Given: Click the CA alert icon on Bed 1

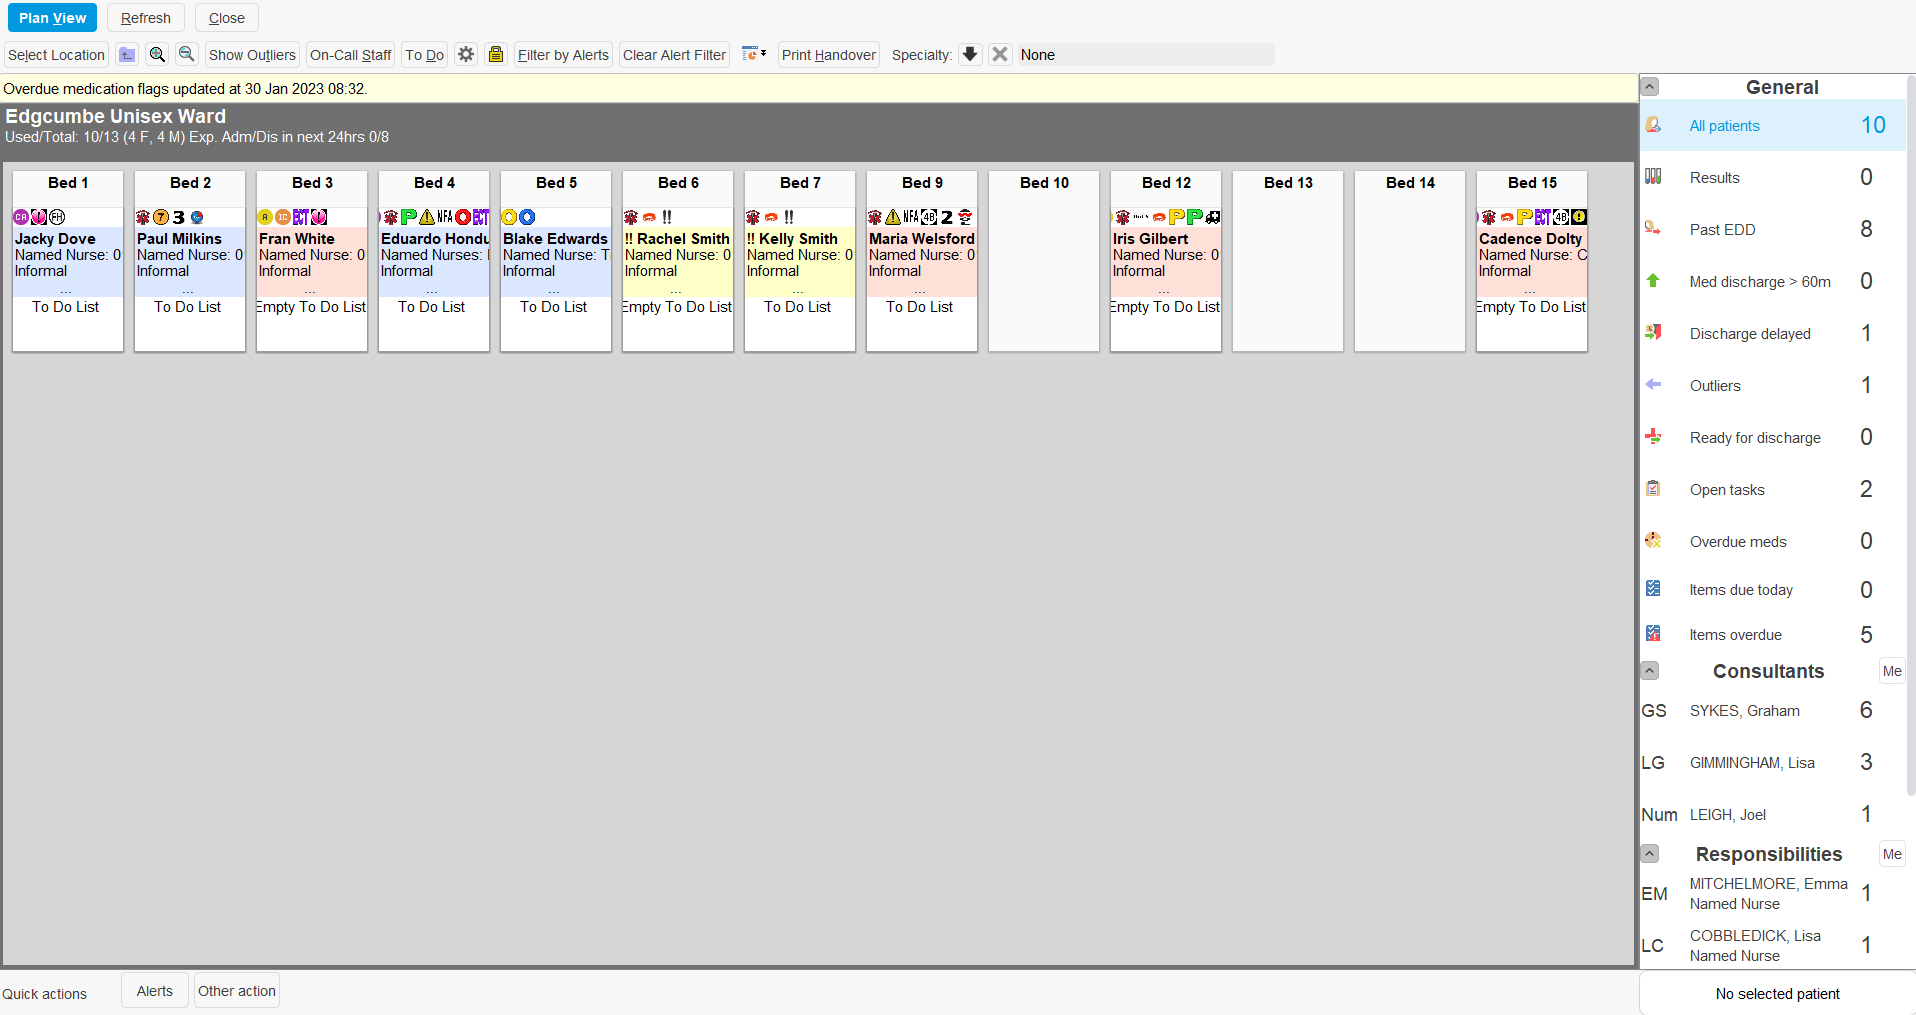Looking at the screenshot, I should click(21, 217).
